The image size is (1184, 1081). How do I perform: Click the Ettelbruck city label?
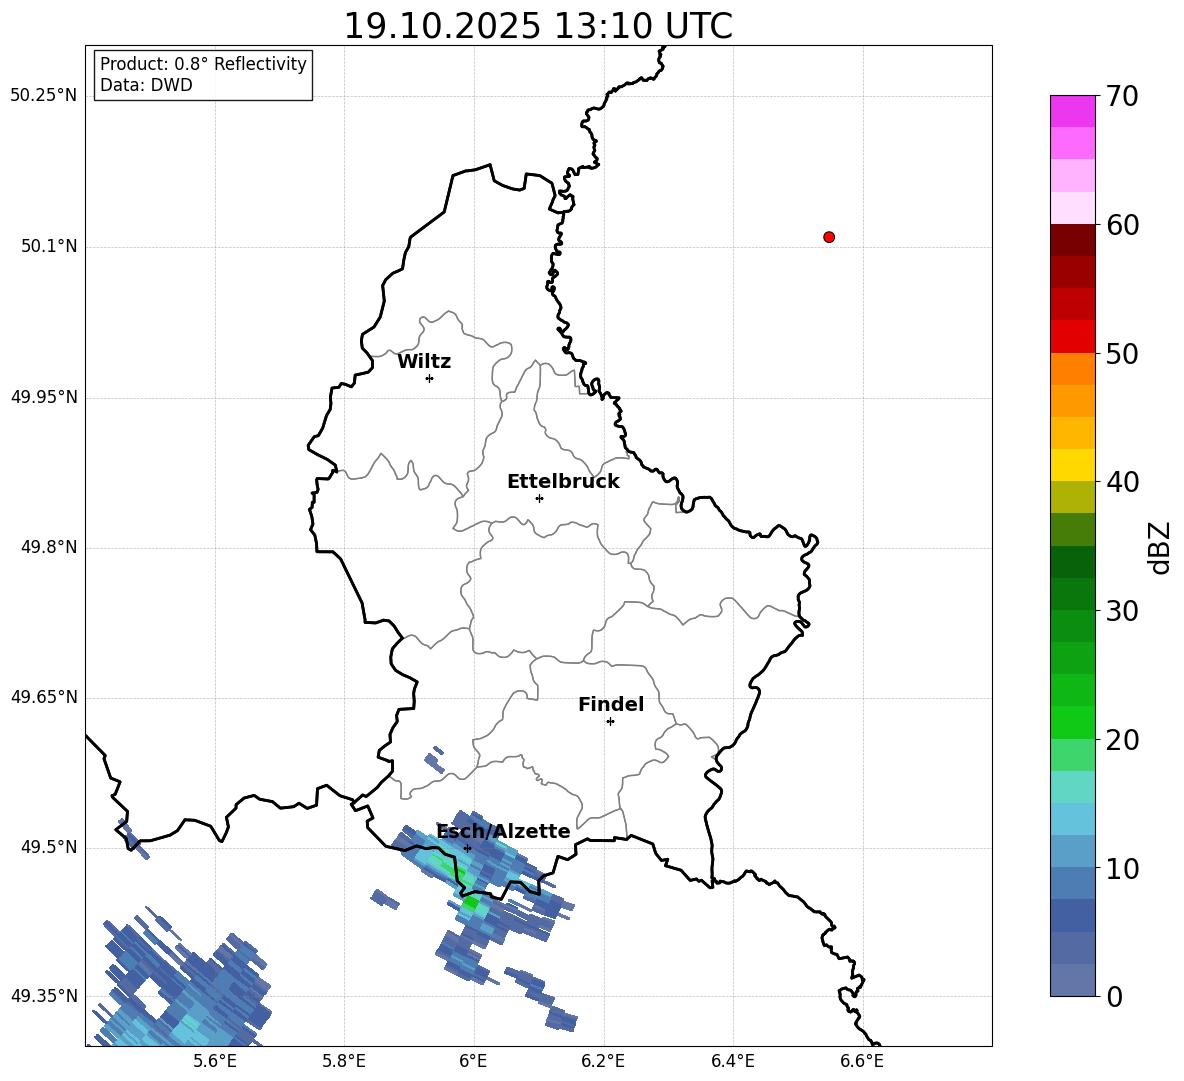563,482
